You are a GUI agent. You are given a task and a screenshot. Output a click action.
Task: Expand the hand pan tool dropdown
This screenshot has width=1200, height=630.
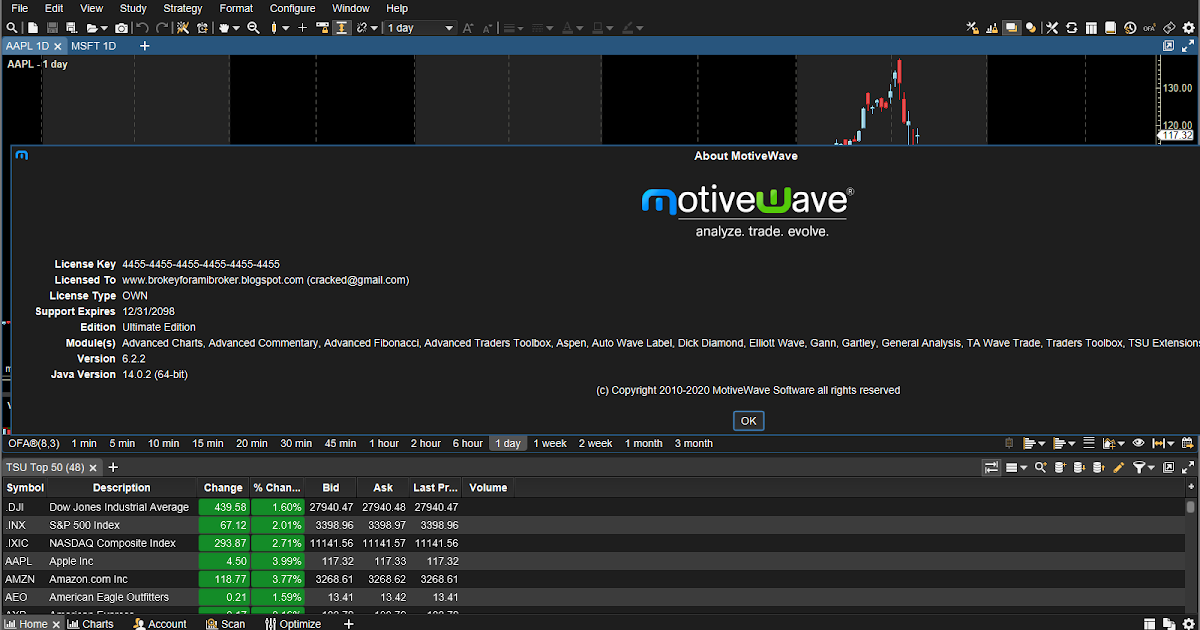click(x=236, y=28)
